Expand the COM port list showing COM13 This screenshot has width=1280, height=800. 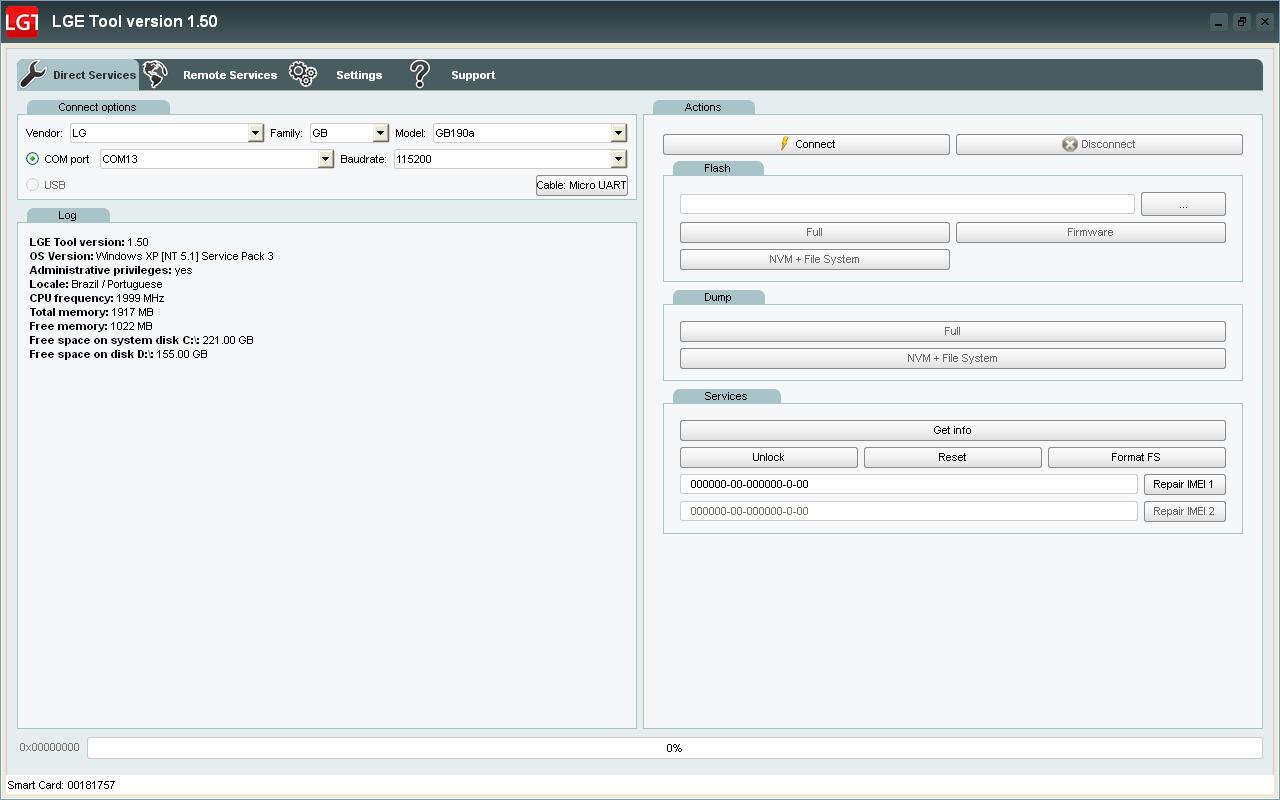[x=325, y=159]
